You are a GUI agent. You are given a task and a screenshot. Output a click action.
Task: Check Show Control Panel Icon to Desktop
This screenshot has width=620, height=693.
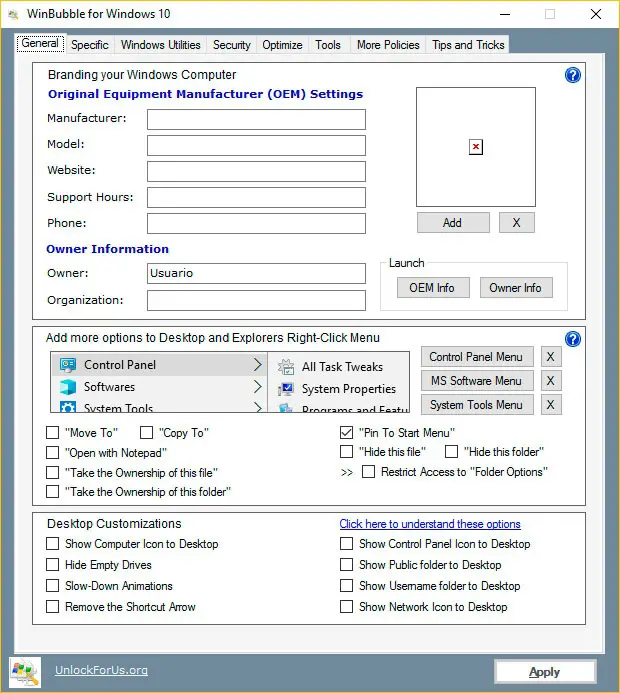tap(346, 544)
